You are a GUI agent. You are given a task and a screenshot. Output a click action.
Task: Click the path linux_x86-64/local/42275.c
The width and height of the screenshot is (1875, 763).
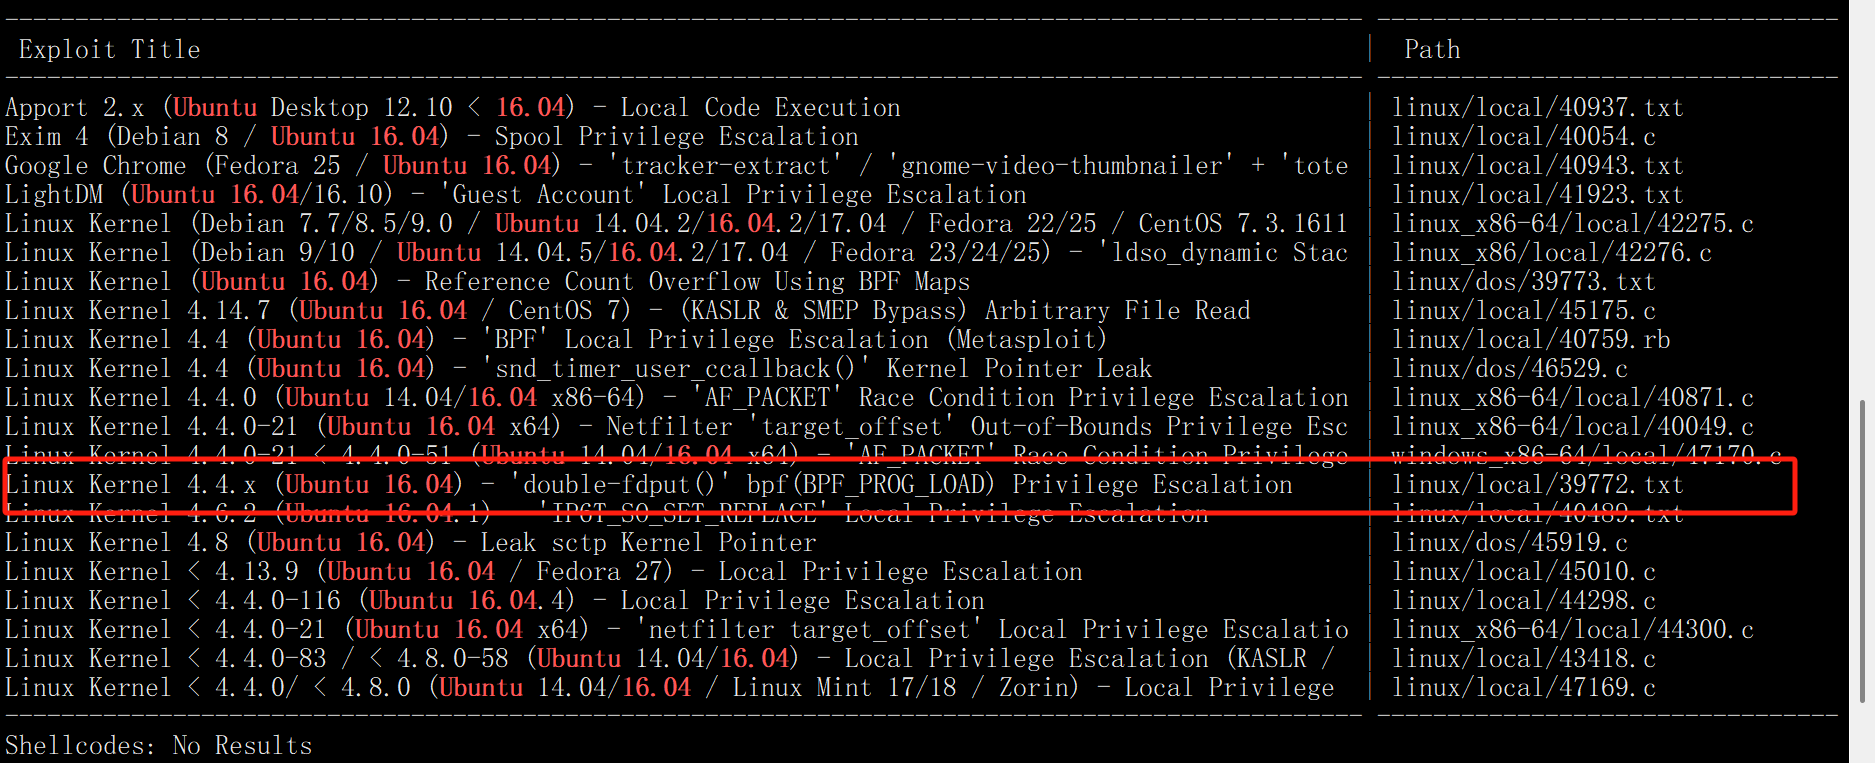click(1573, 224)
